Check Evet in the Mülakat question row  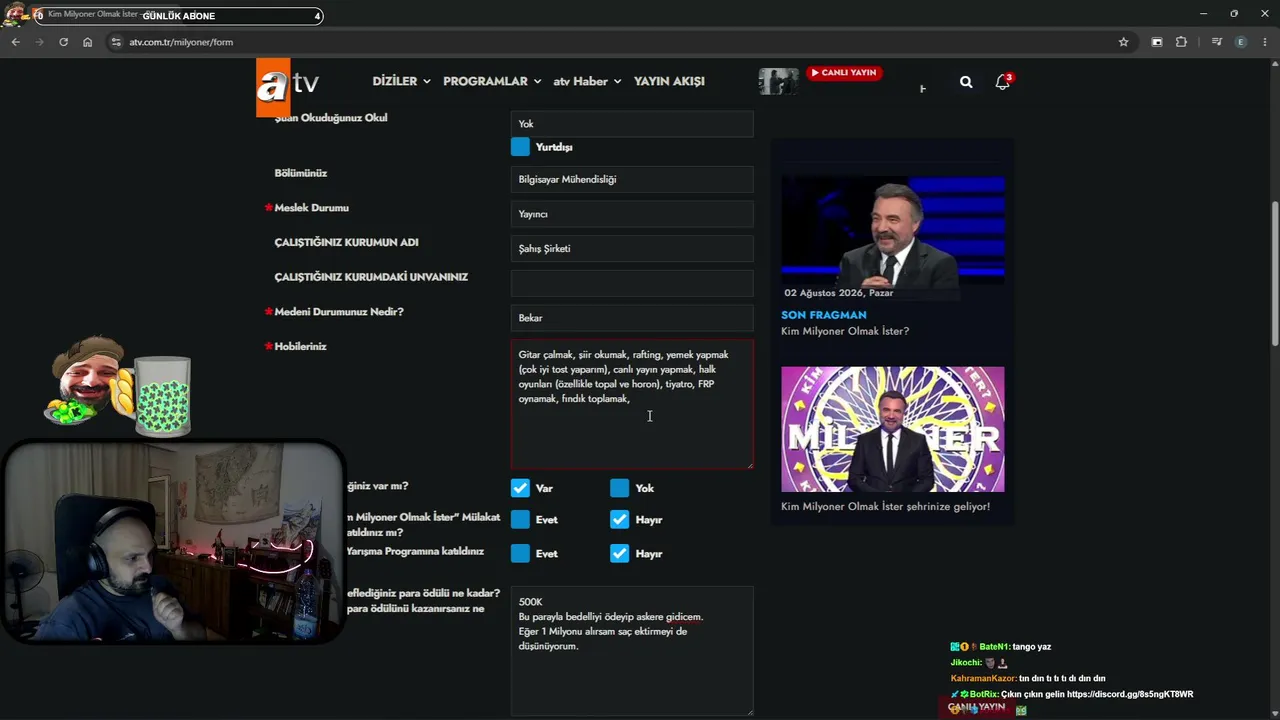[x=520, y=520]
